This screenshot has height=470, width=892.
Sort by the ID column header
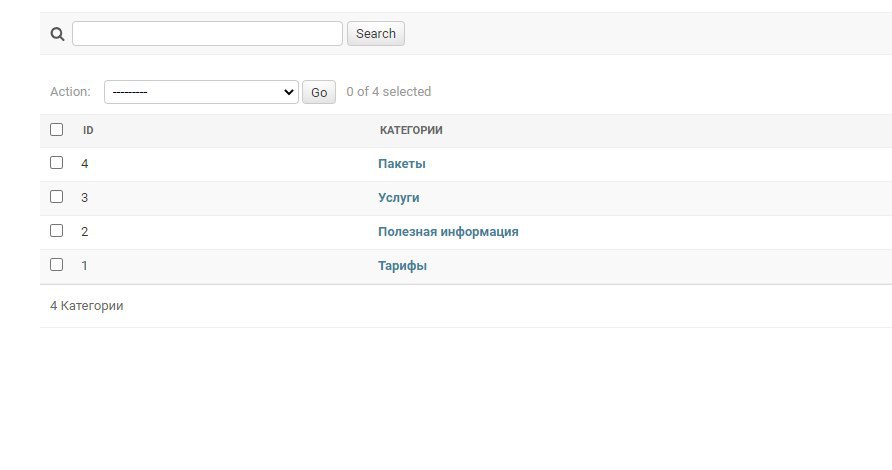click(88, 130)
